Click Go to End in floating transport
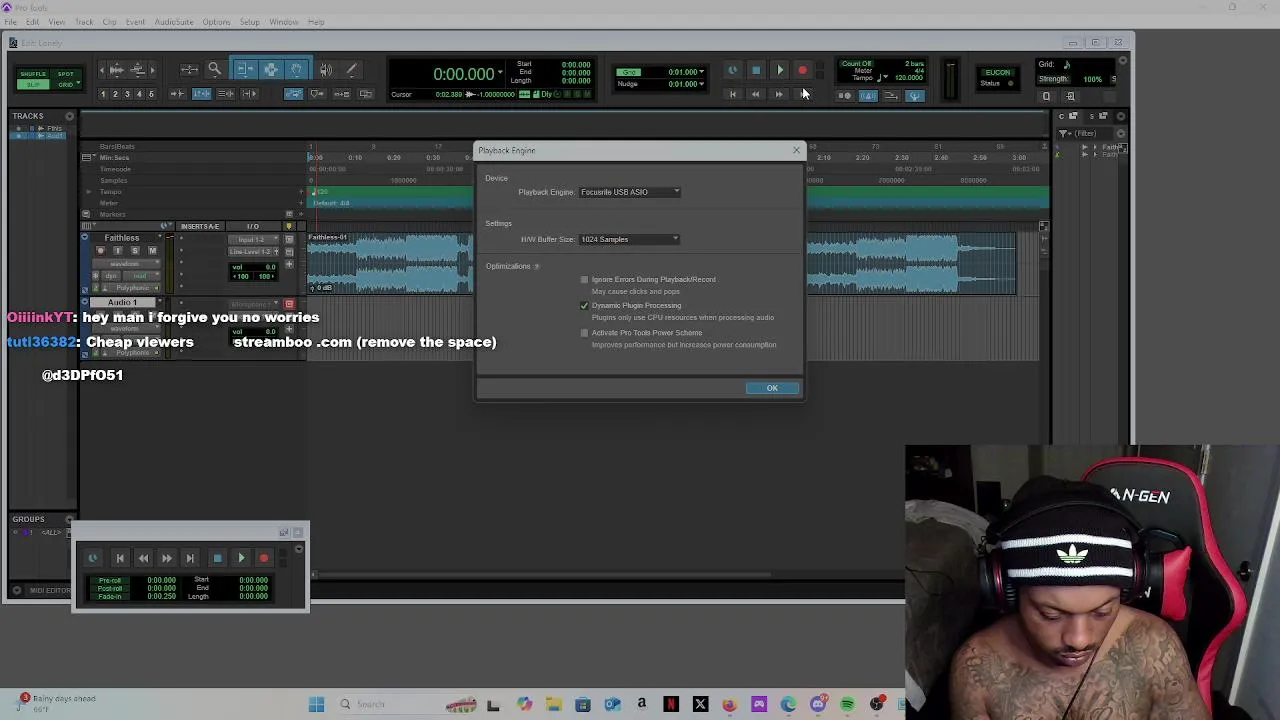The height and width of the screenshot is (720, 1280). 190,559
